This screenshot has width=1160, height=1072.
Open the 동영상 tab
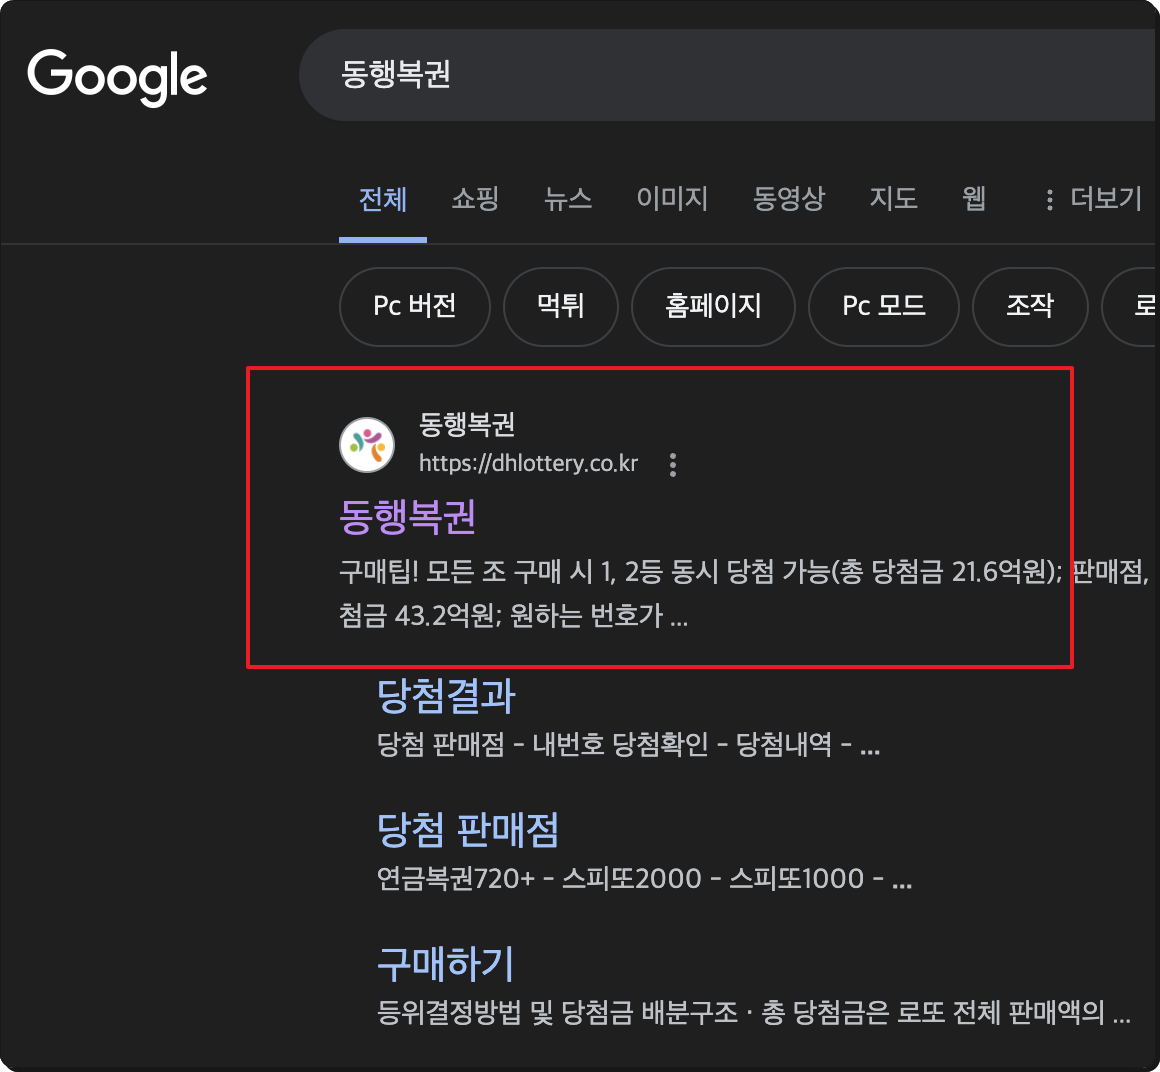788,198
